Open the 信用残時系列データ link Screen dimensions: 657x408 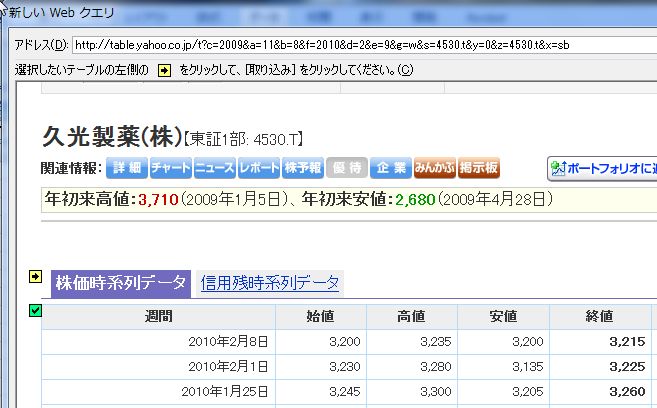pos(270,283)
